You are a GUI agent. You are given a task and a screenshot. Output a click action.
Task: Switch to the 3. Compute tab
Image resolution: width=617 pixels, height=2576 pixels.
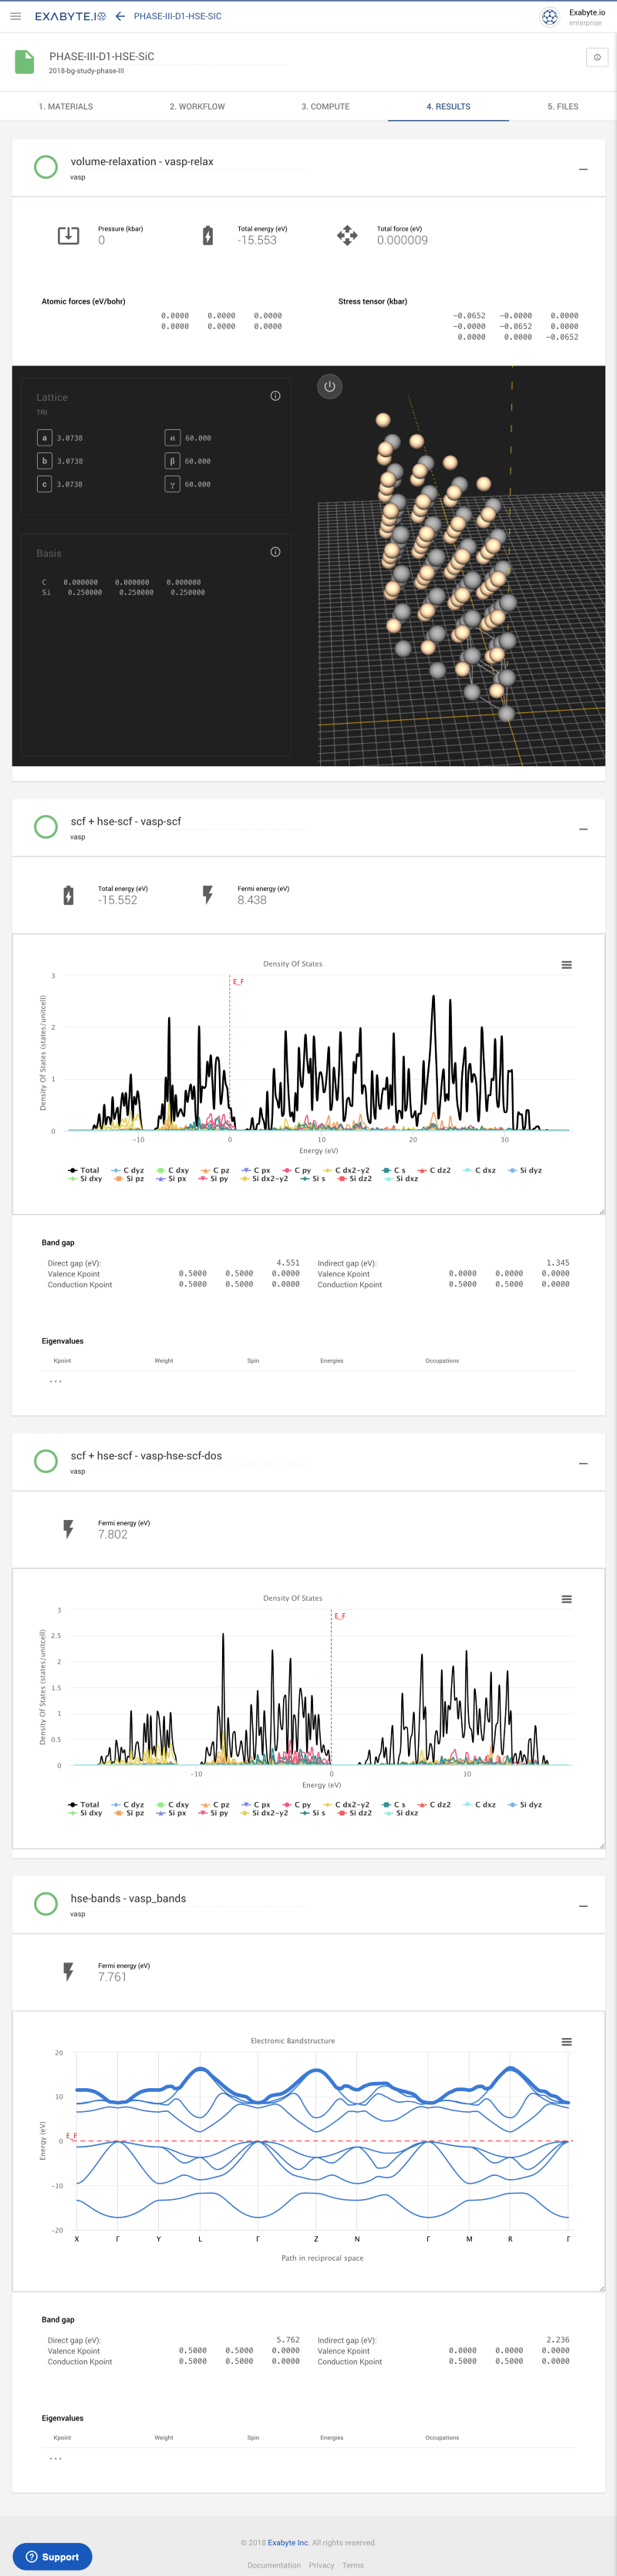point(326,106)
